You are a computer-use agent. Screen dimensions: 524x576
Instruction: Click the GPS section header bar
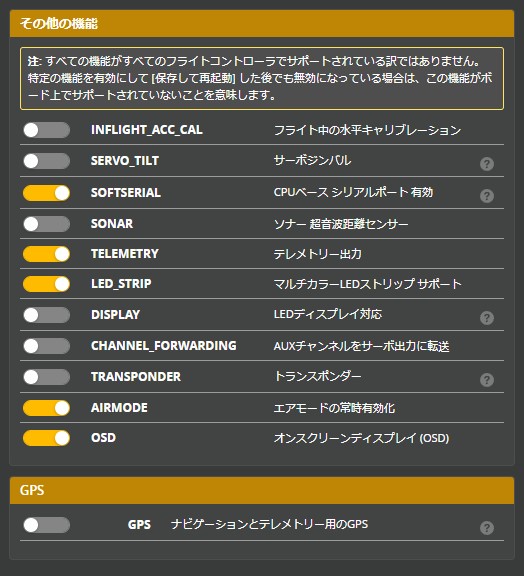pos(262,490)
